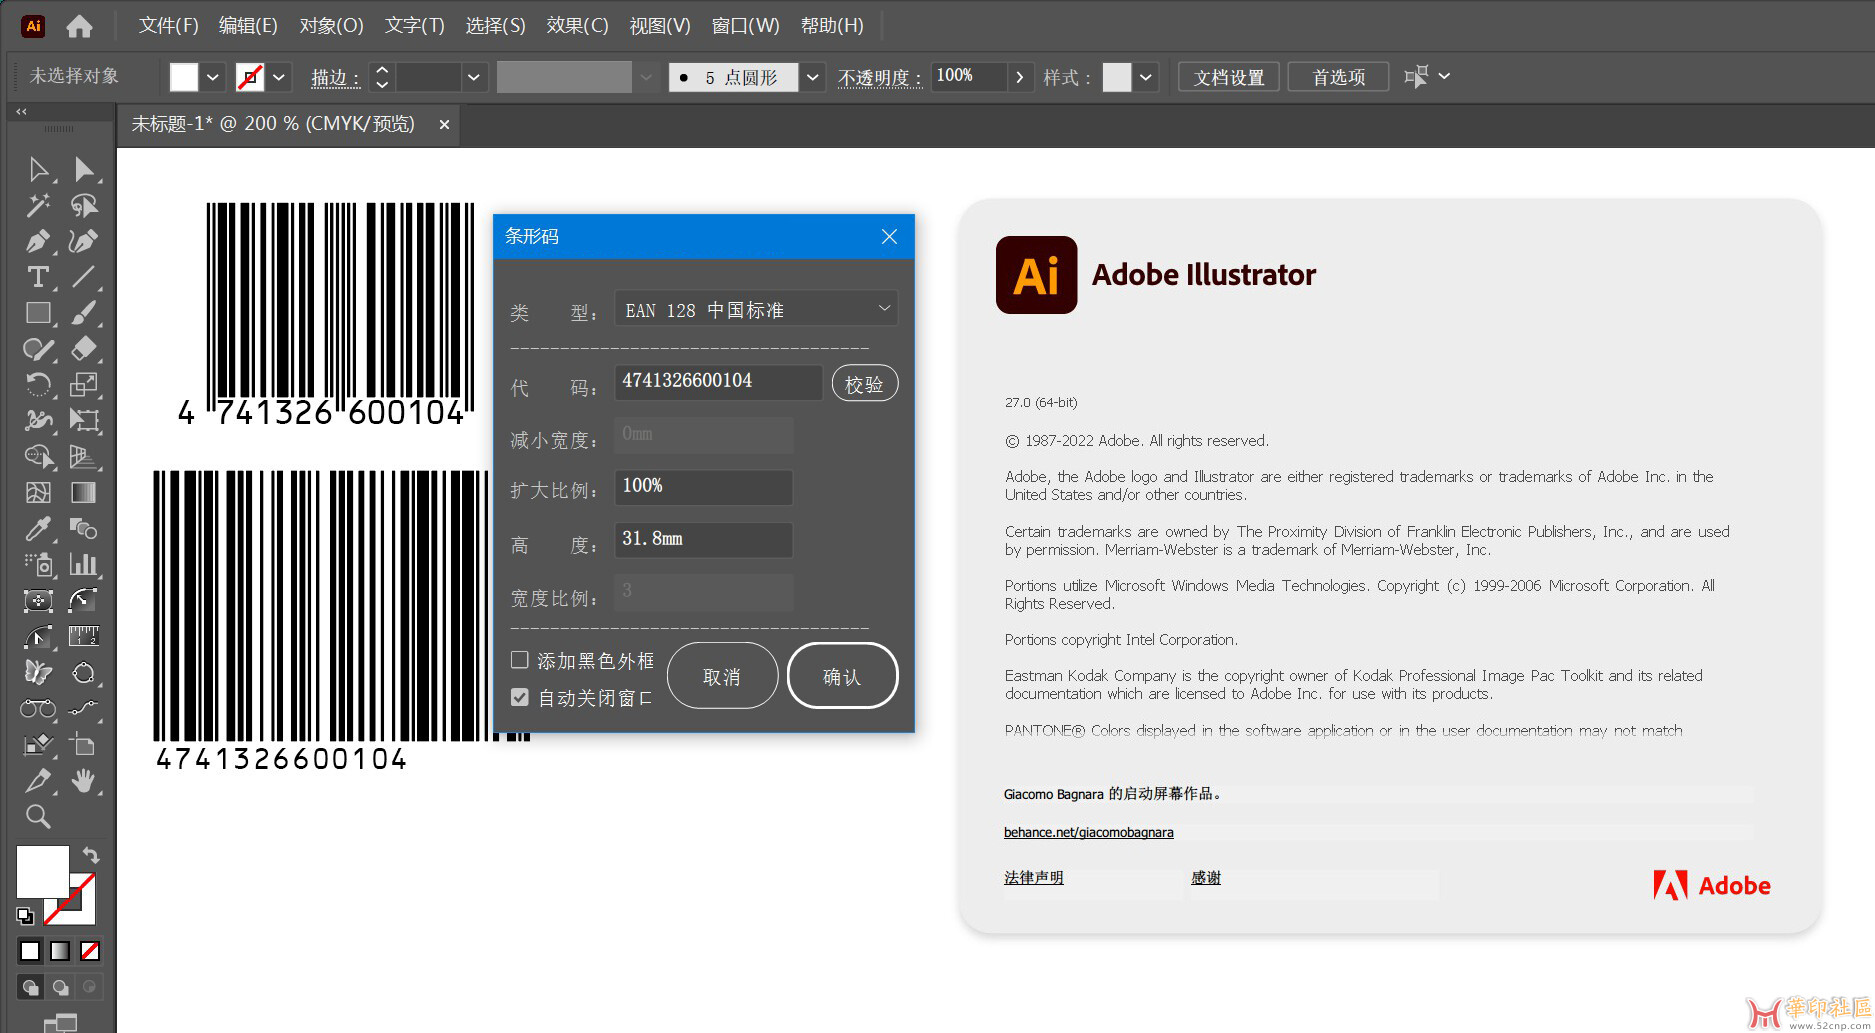Choose Draw Behind mode button
The width and height of the screenshot is (1875, 1033).
(61, 987)
